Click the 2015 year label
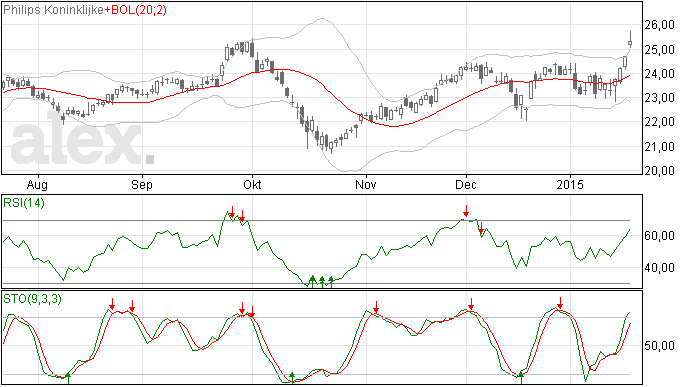The width and height of the screenshot is (690, 387). point(570,184)
